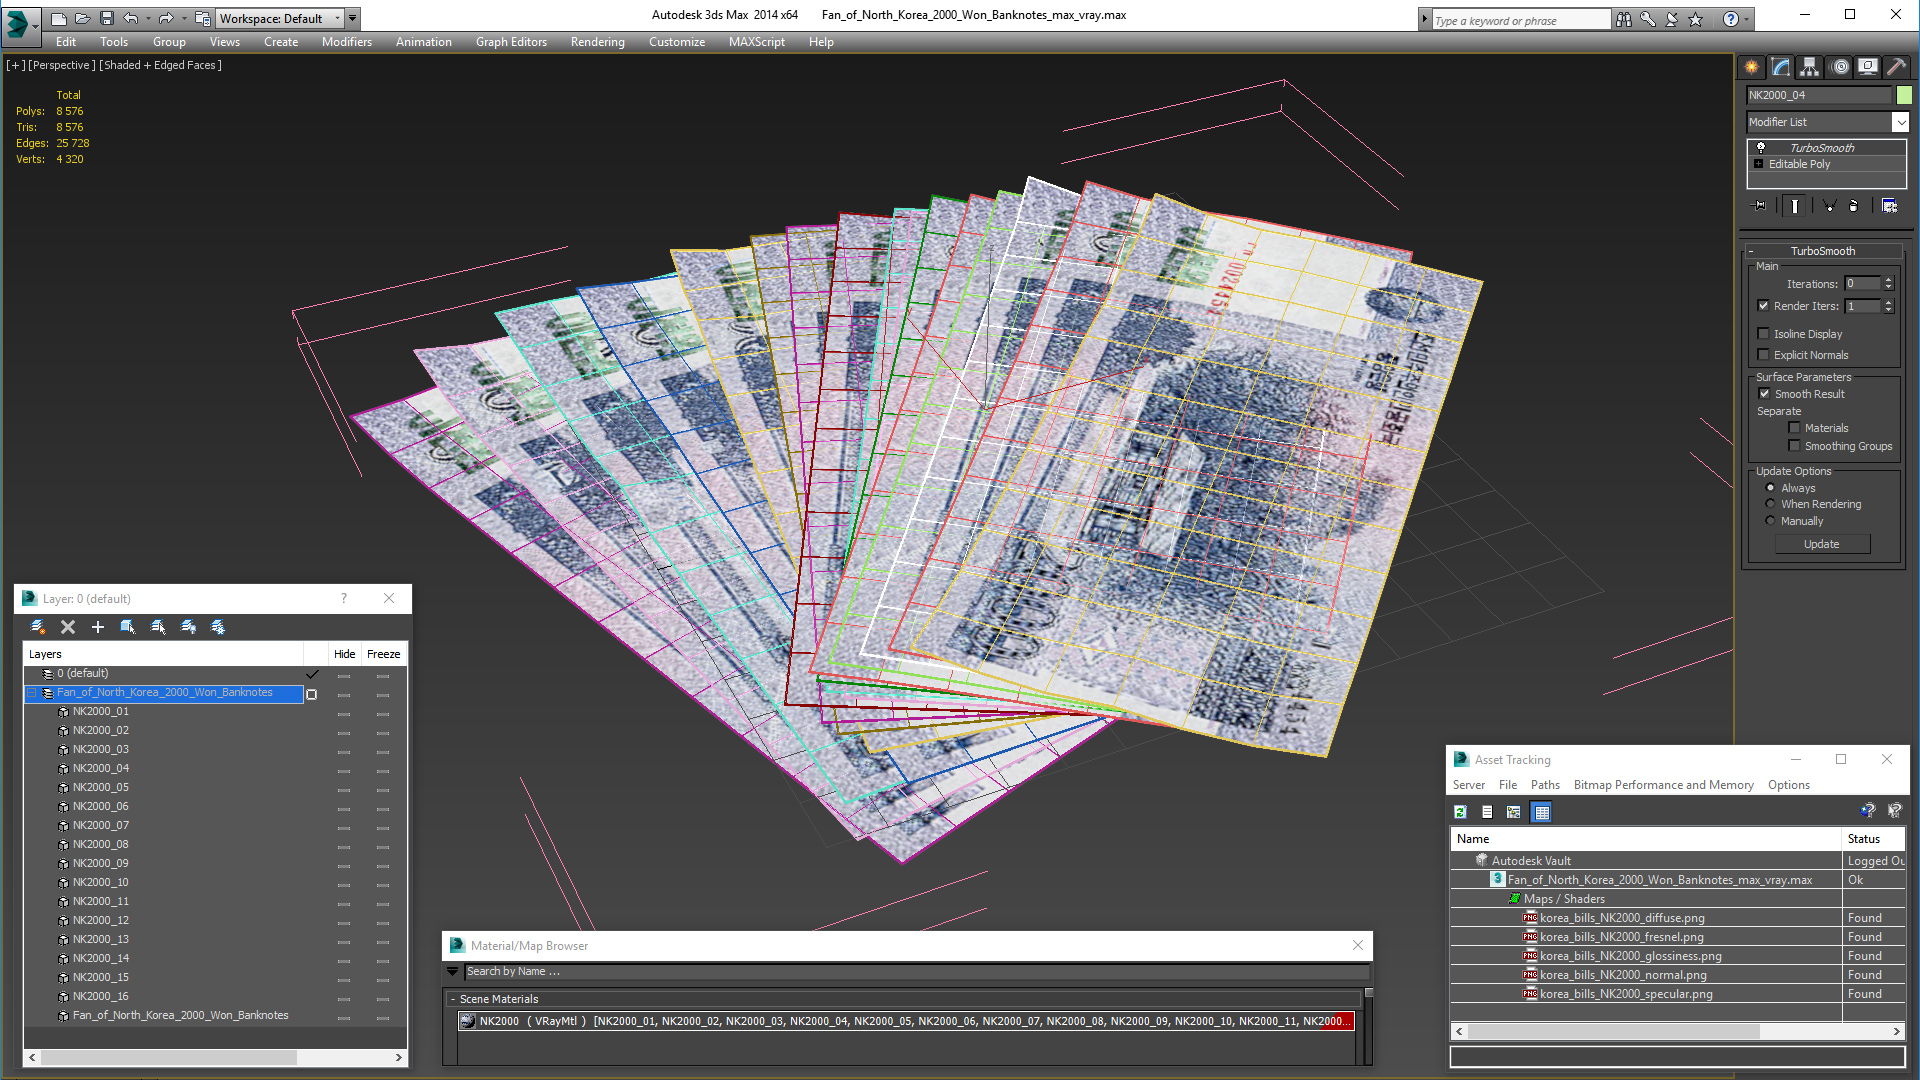Click the NK2000_04 object color swatch
This screenshot has height=1080, width=1920.
pyautogui.click(x=1904, y=95)
